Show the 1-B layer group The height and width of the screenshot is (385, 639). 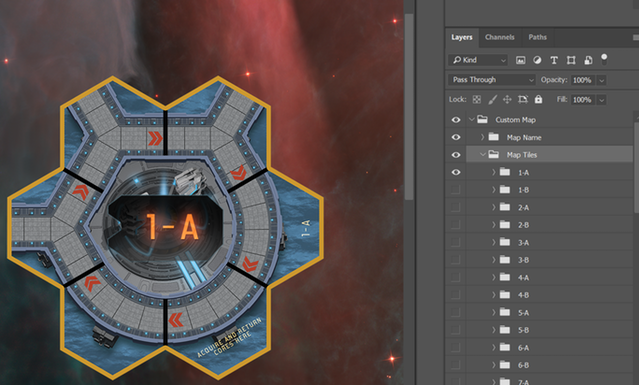pos(456,190)
